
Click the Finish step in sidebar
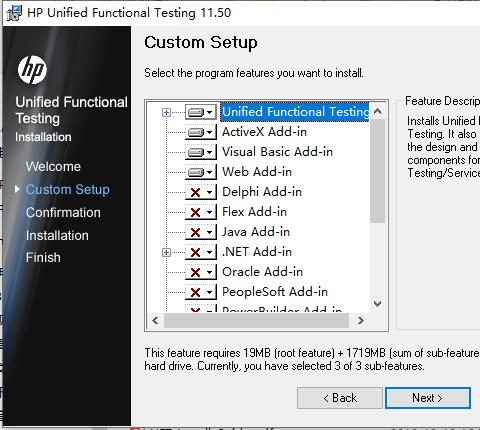43,258
